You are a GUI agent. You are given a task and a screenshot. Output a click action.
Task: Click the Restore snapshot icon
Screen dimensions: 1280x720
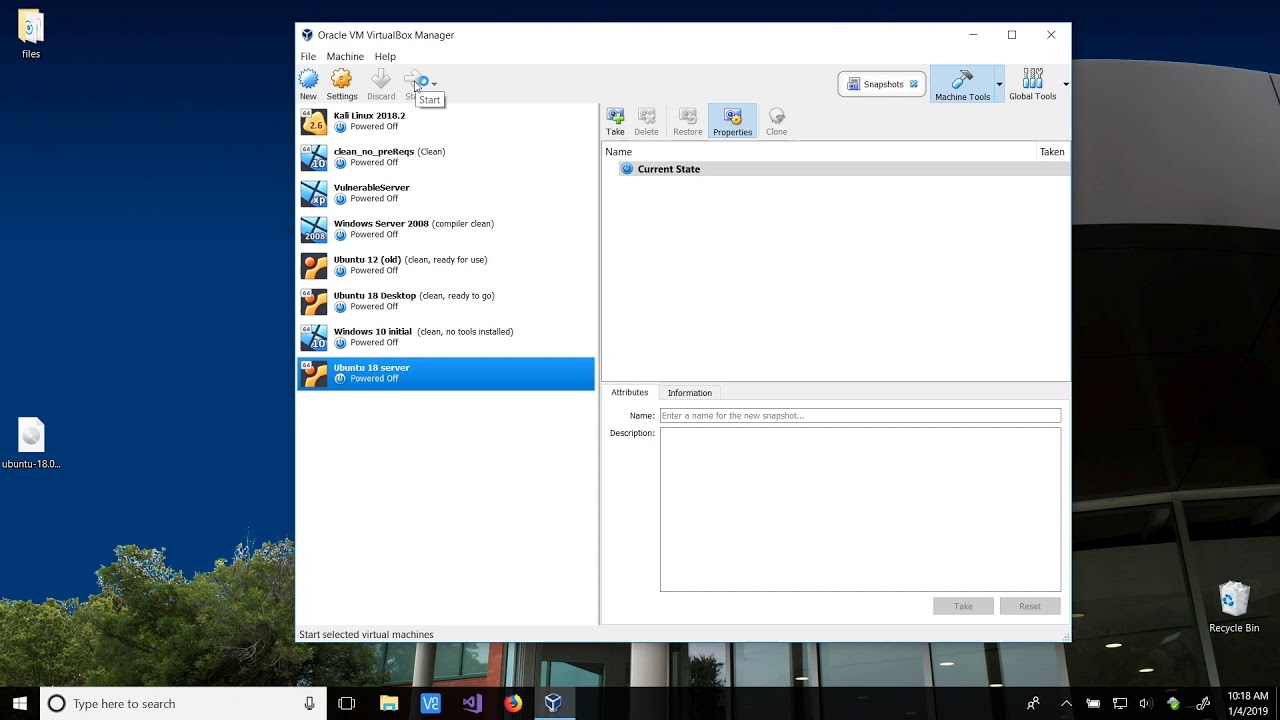tap(688, 121)
